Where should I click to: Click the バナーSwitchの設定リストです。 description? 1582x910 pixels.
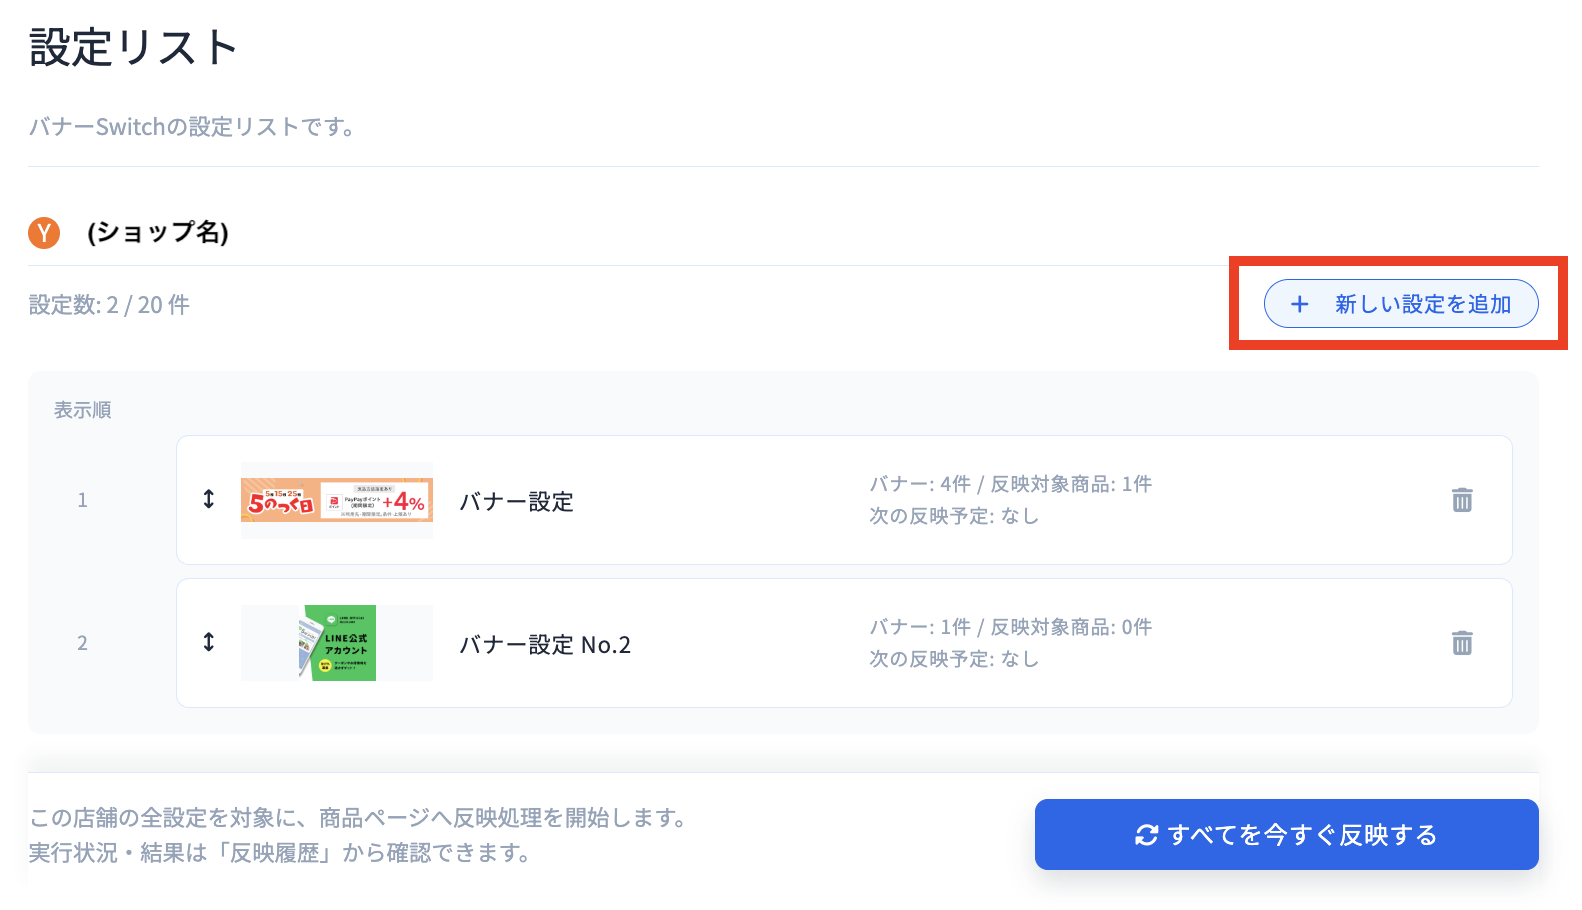[x=191, y=127]
